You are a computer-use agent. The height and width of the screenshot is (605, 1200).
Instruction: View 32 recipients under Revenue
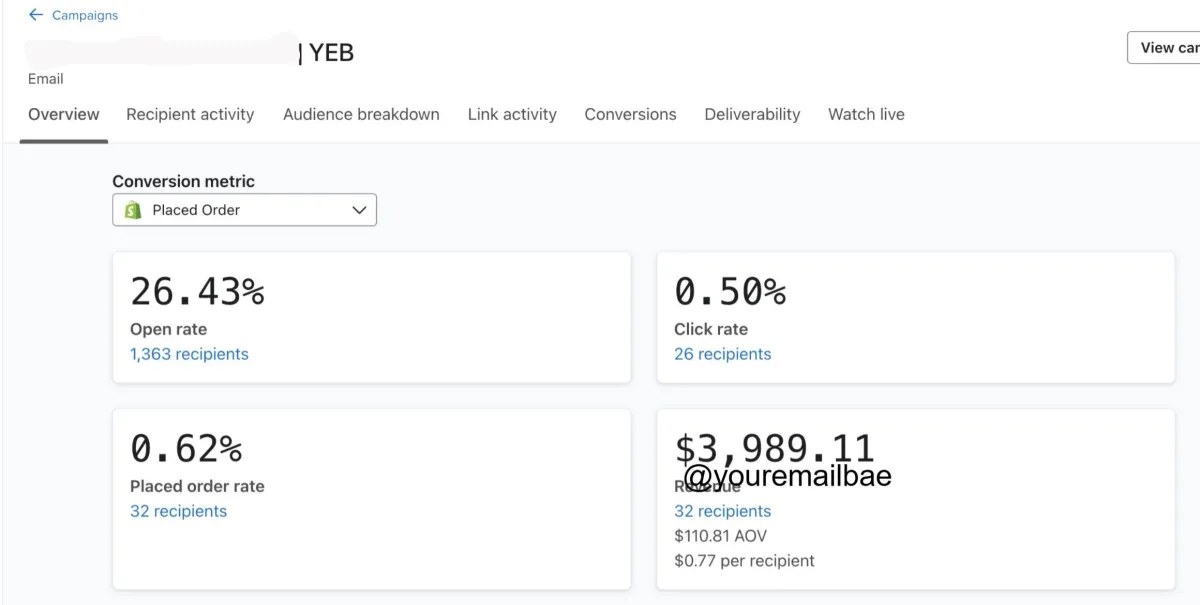[722, 511]
